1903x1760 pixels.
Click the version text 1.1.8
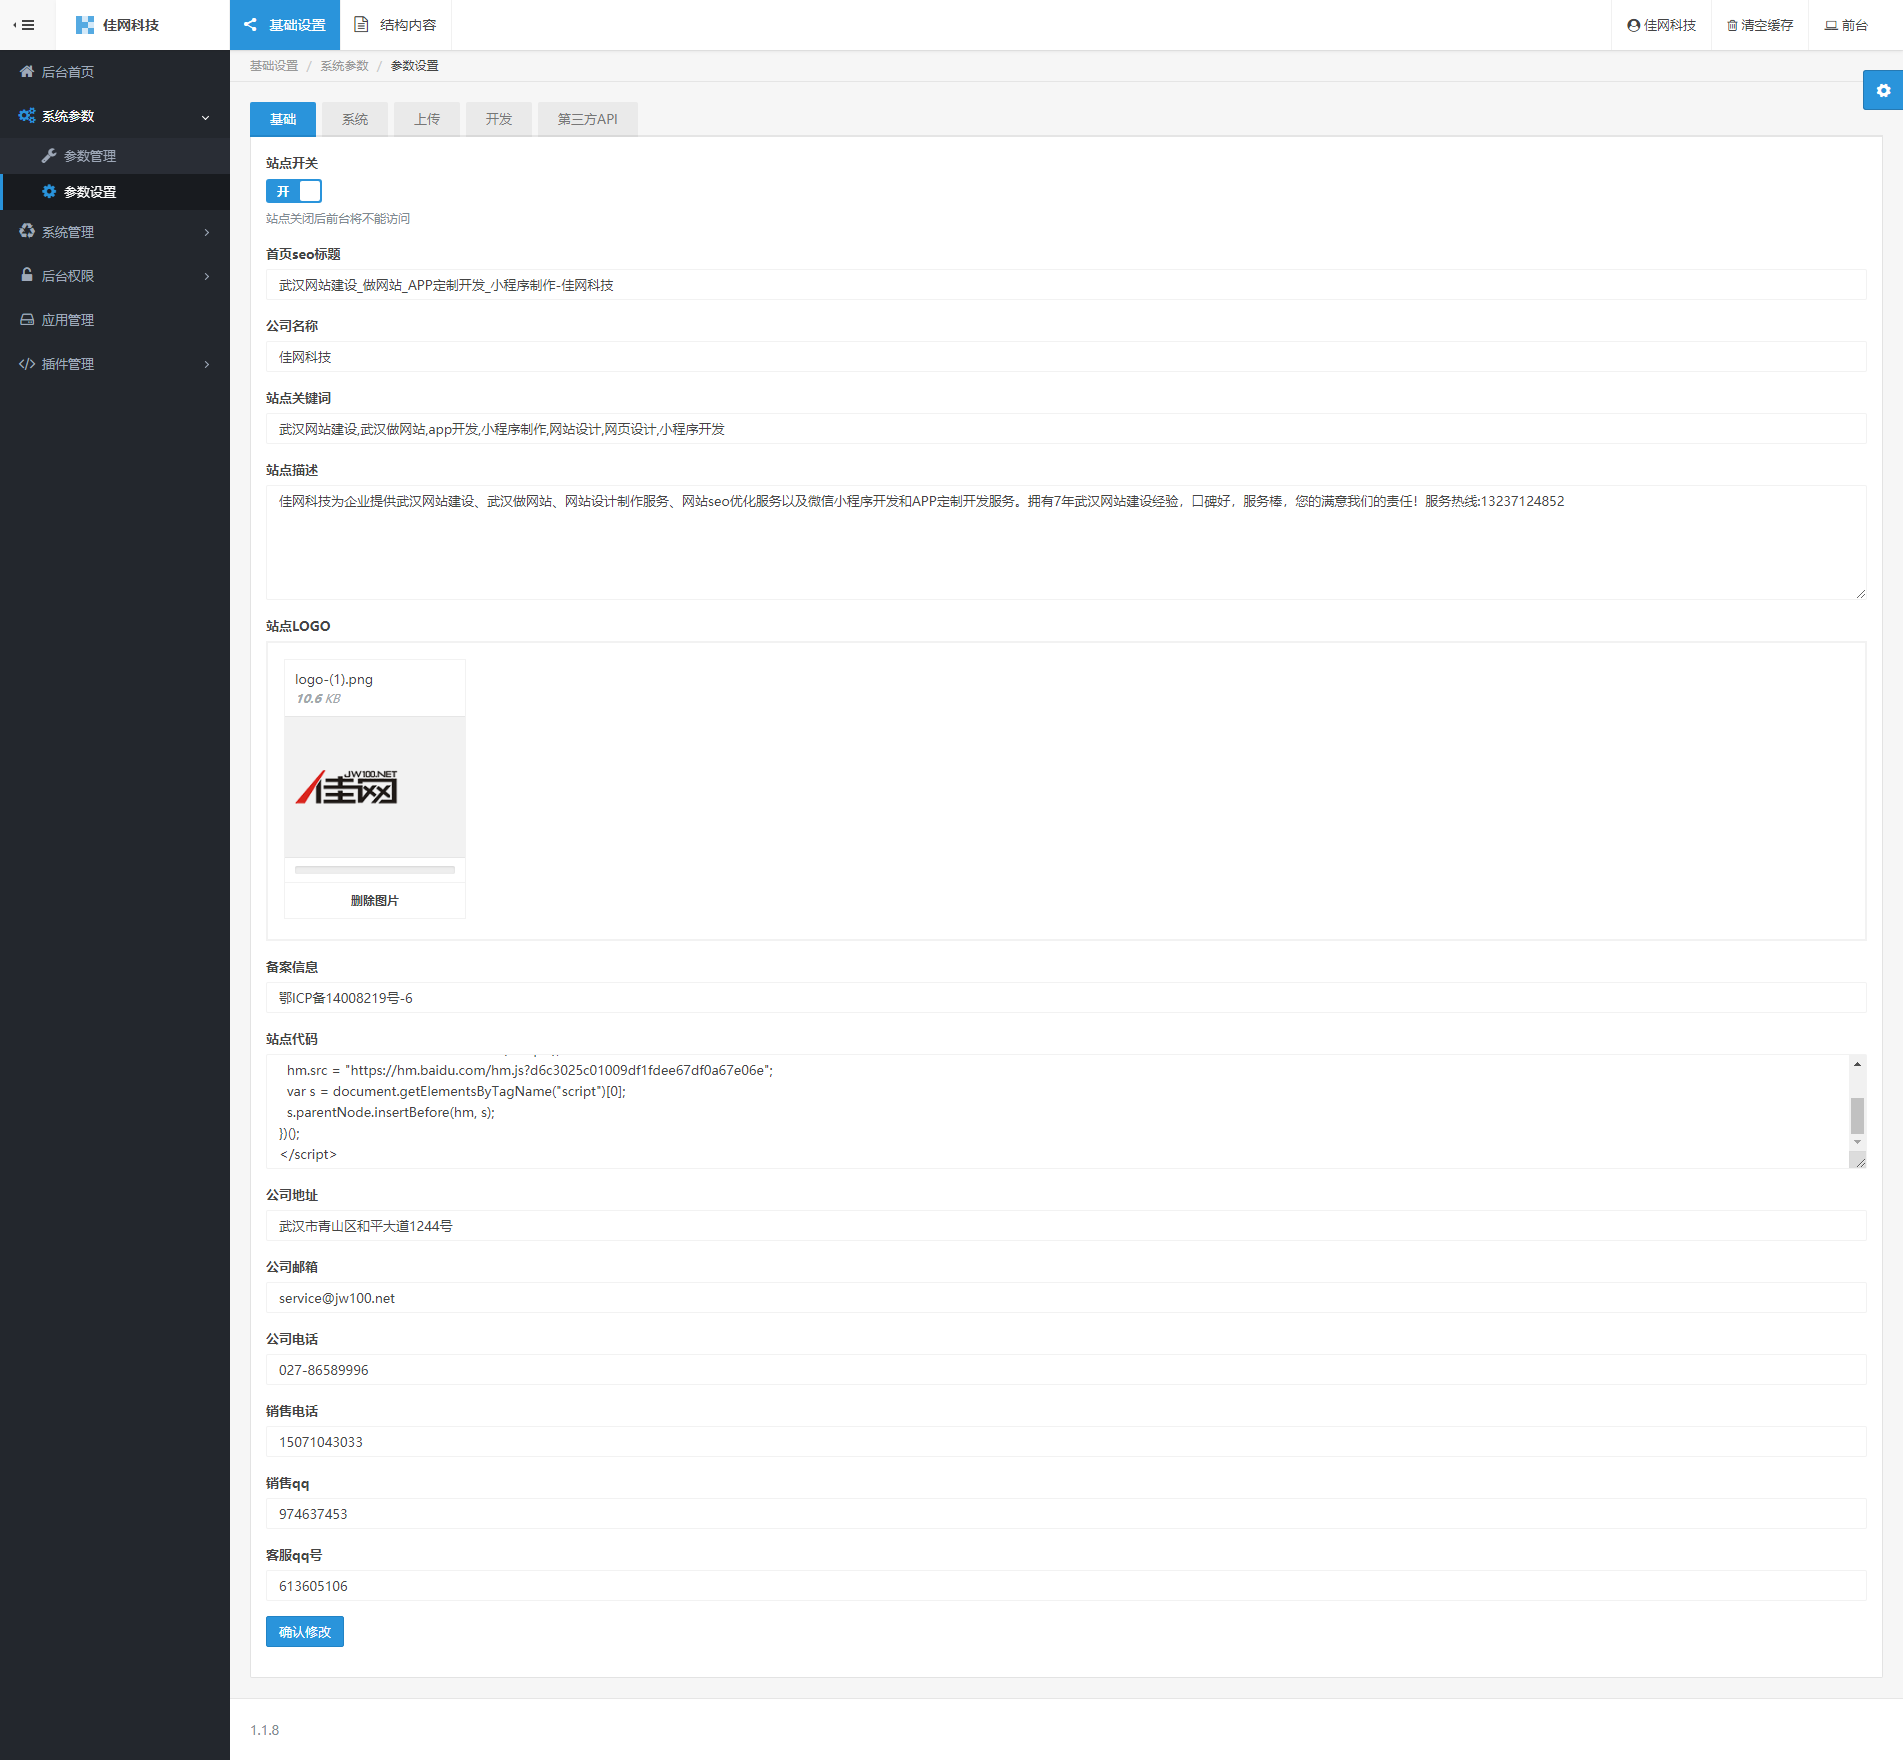pyautogui.click(x=265, y=1730)
